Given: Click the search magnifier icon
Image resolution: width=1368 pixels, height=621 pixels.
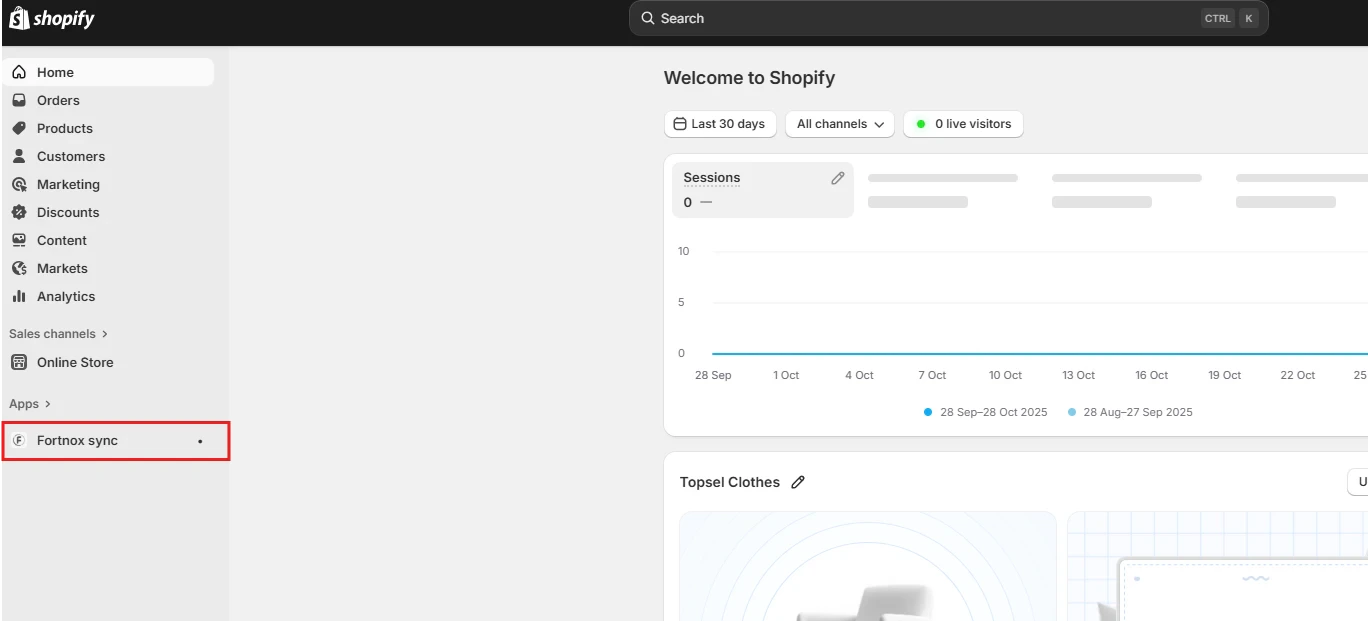Looking at the screenshot, I should point(648,18).
